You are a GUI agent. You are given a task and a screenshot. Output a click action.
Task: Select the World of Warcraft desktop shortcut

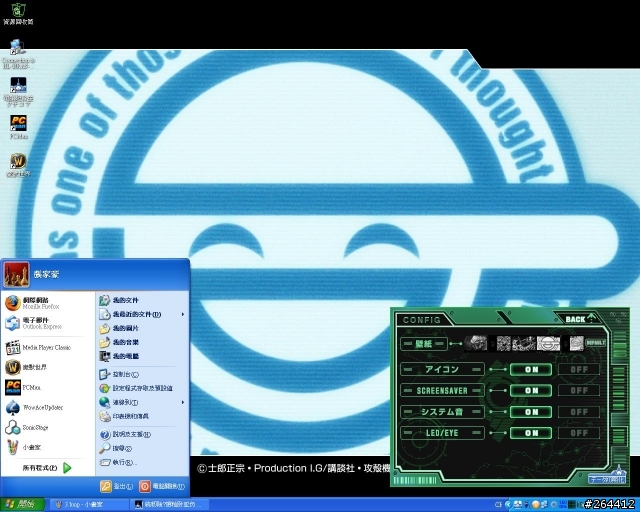18,165
